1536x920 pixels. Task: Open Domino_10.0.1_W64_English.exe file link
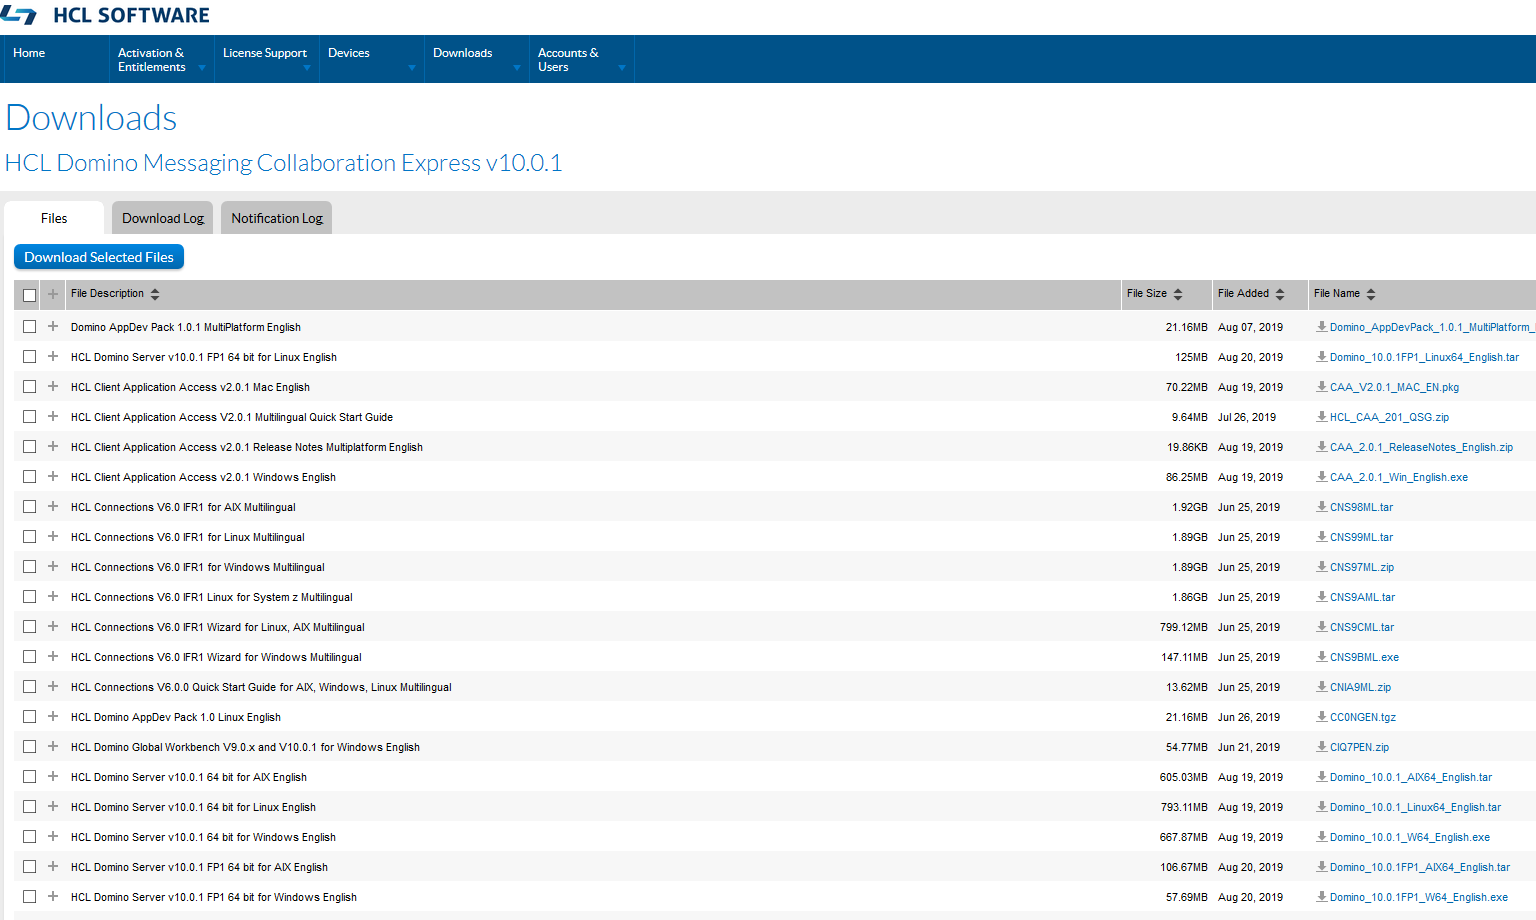point(1410,837)
